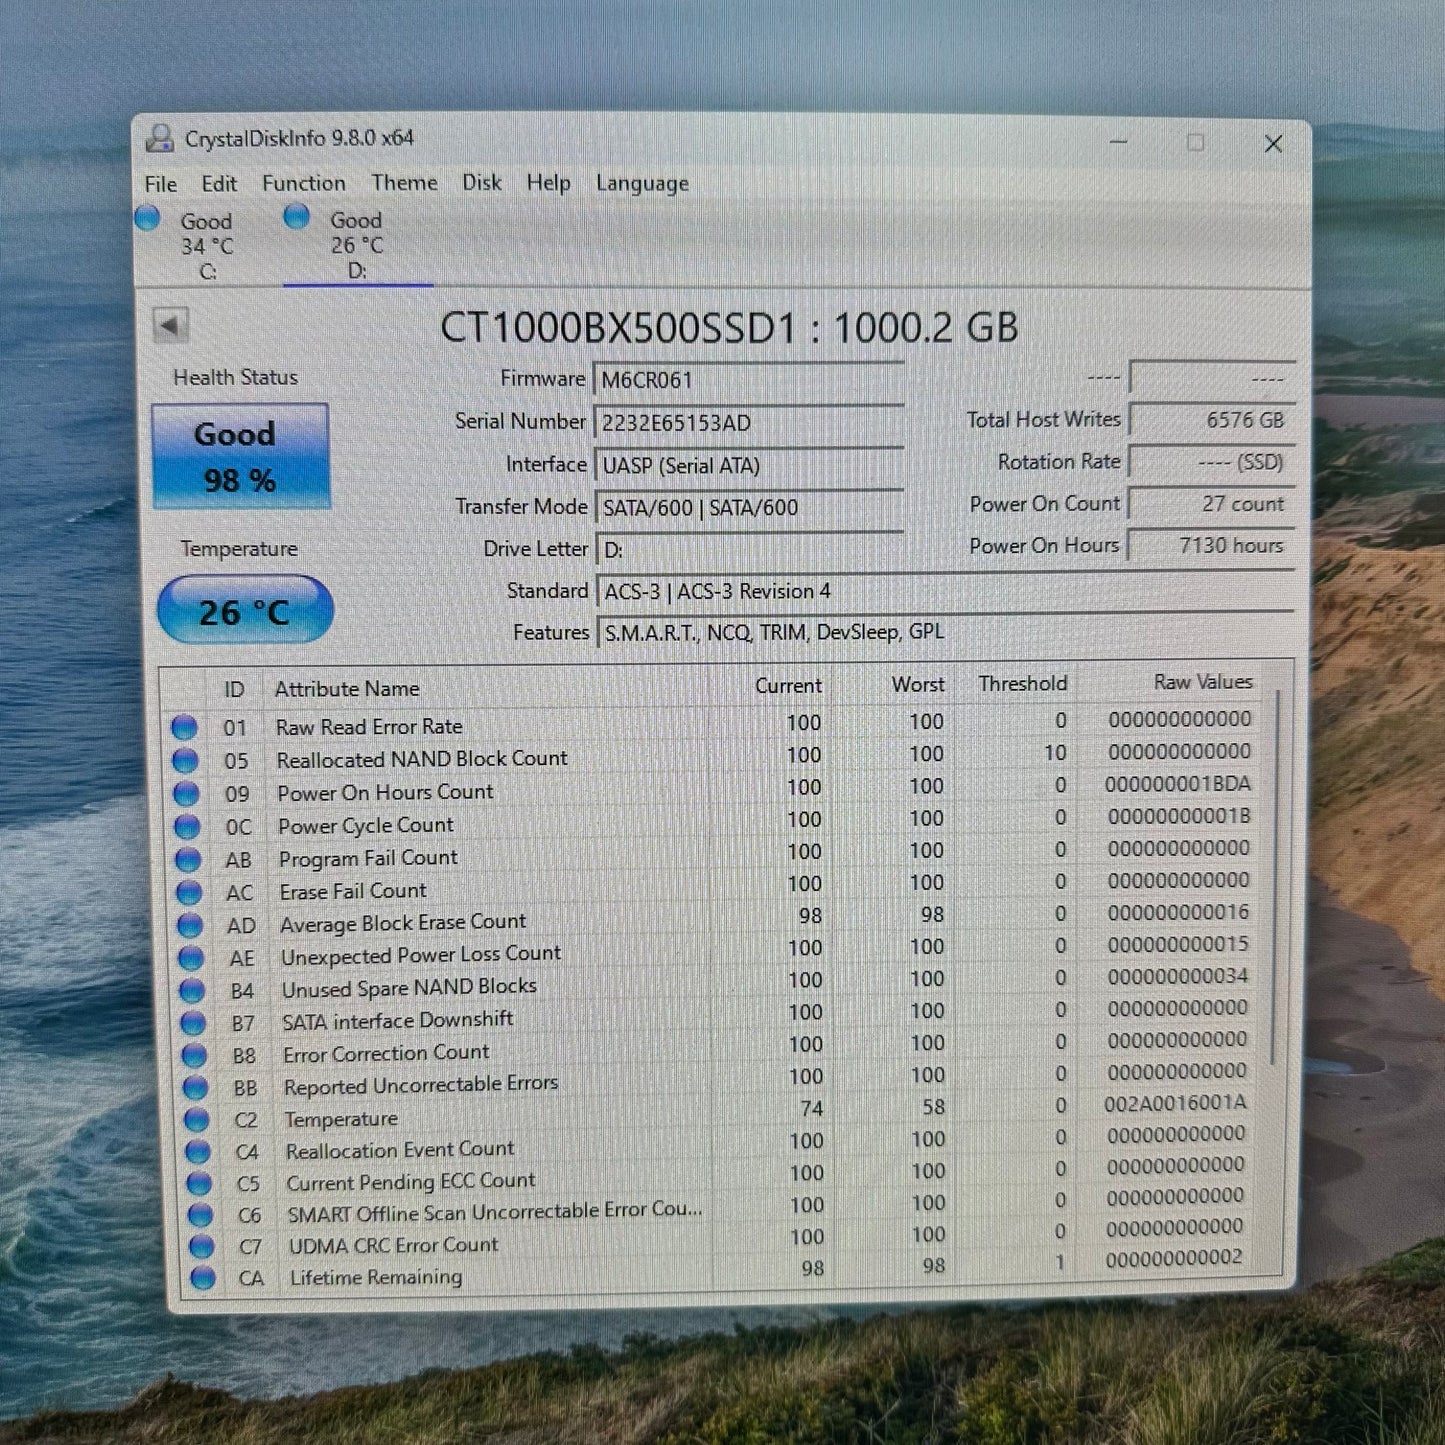Image resolution: width=1445 pixels, height=1445 pixels.
Task: Click status orb for Power On Hours Count
Action: pos(186,793)
